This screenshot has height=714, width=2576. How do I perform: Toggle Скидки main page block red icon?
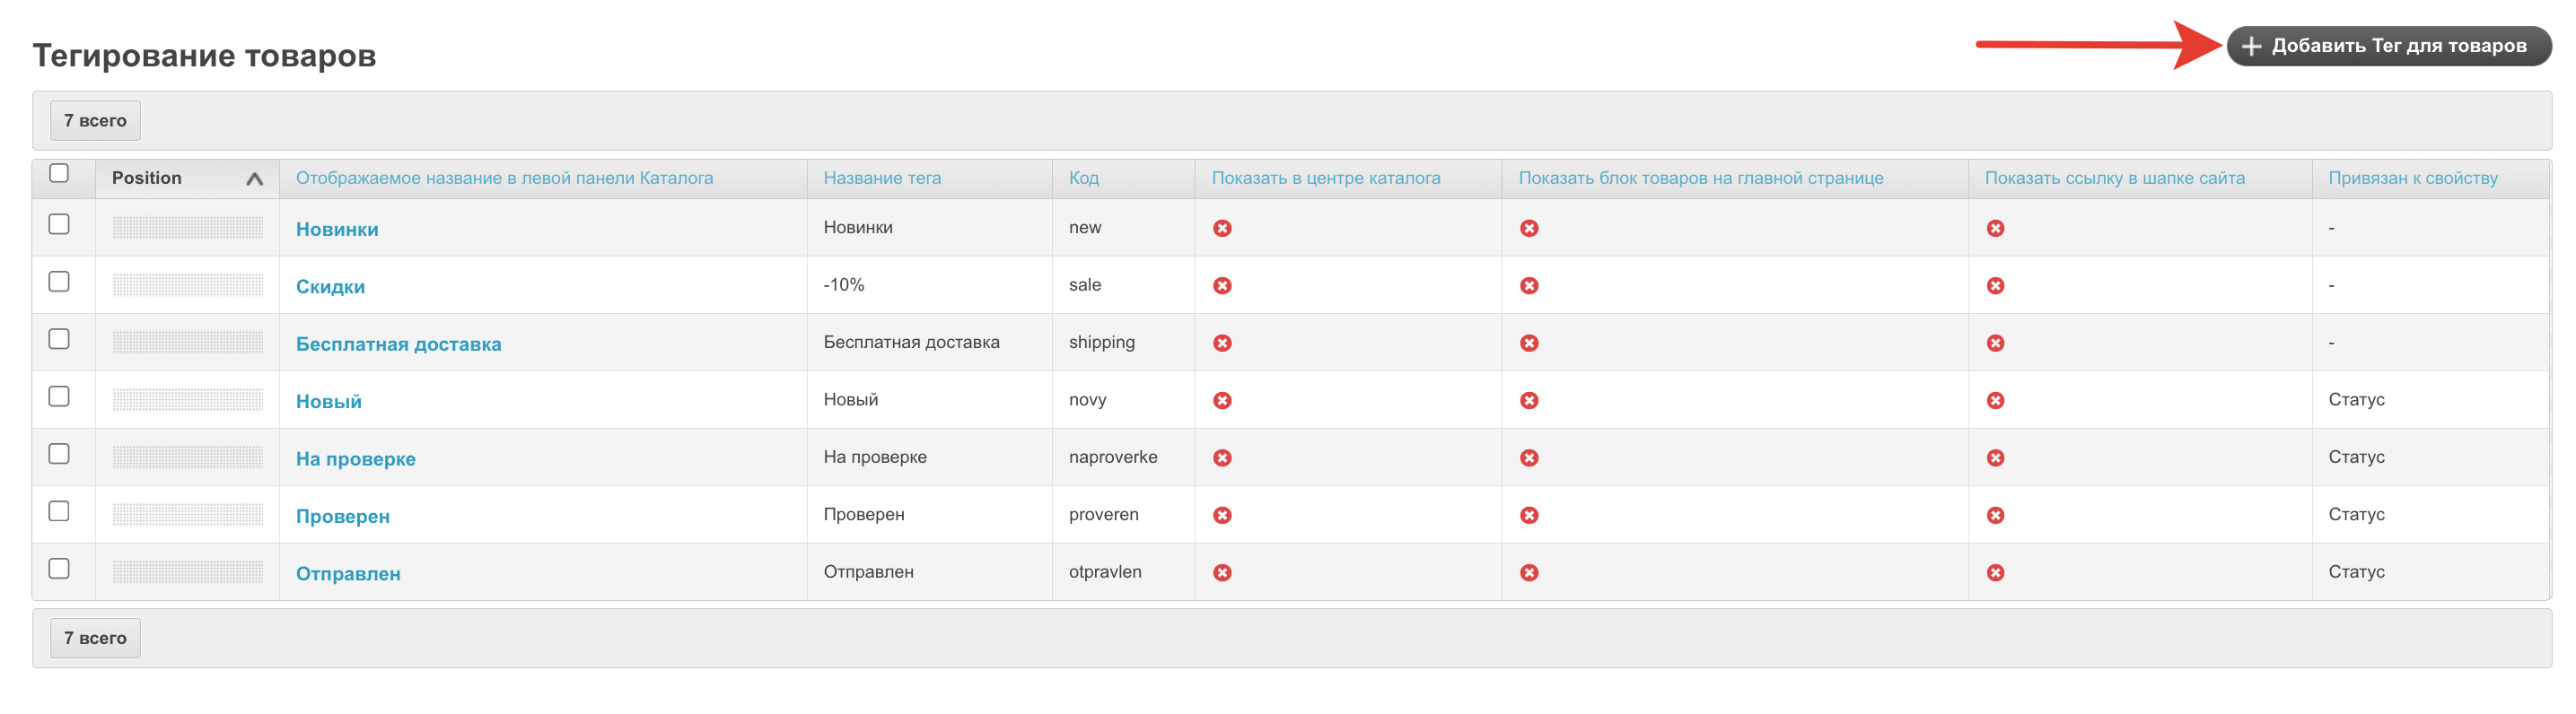coord(1528,286)
